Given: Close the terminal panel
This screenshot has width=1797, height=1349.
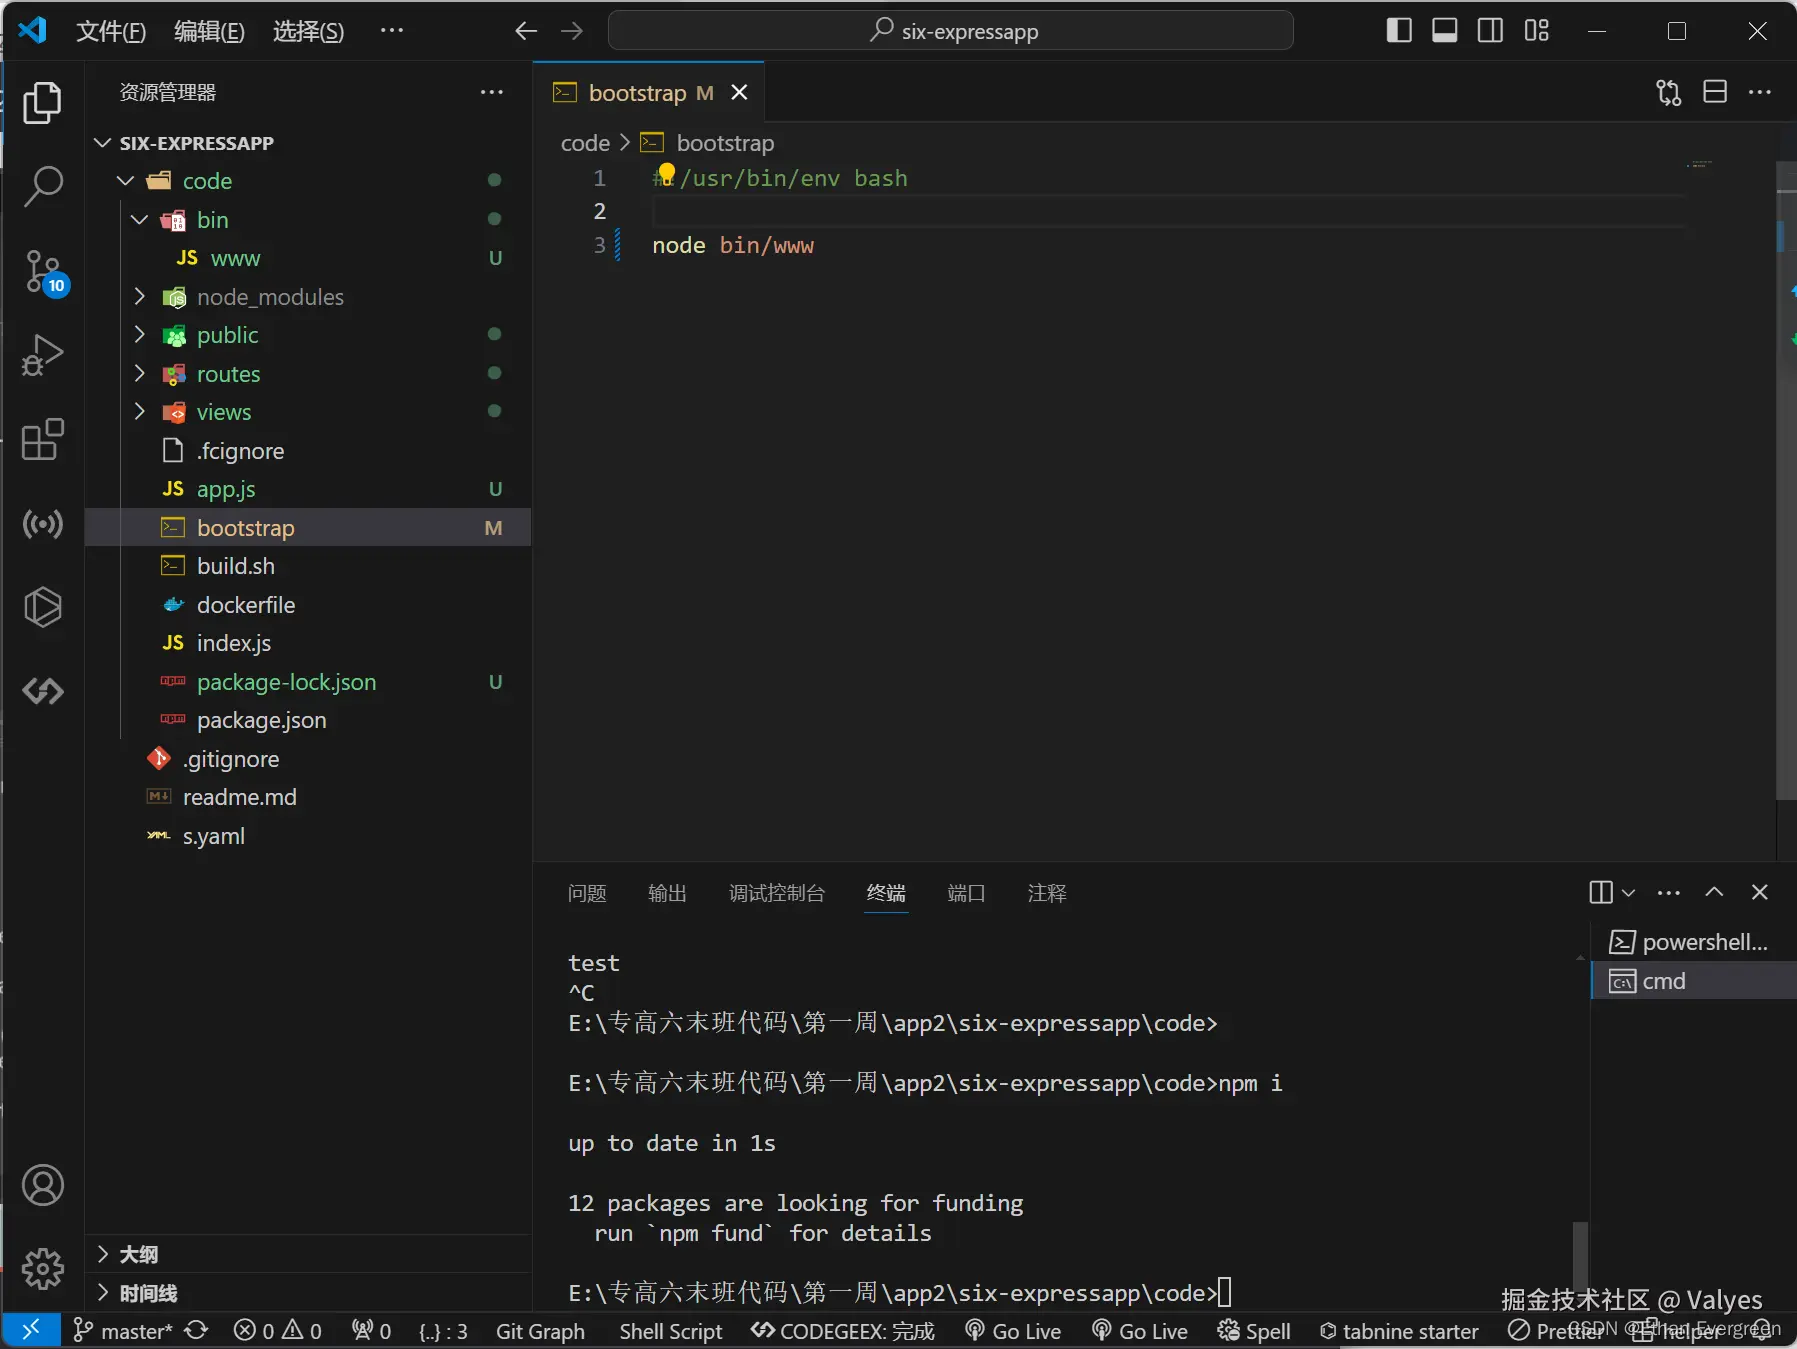Looking at the screenshot, I should (x=1760, y=892).
